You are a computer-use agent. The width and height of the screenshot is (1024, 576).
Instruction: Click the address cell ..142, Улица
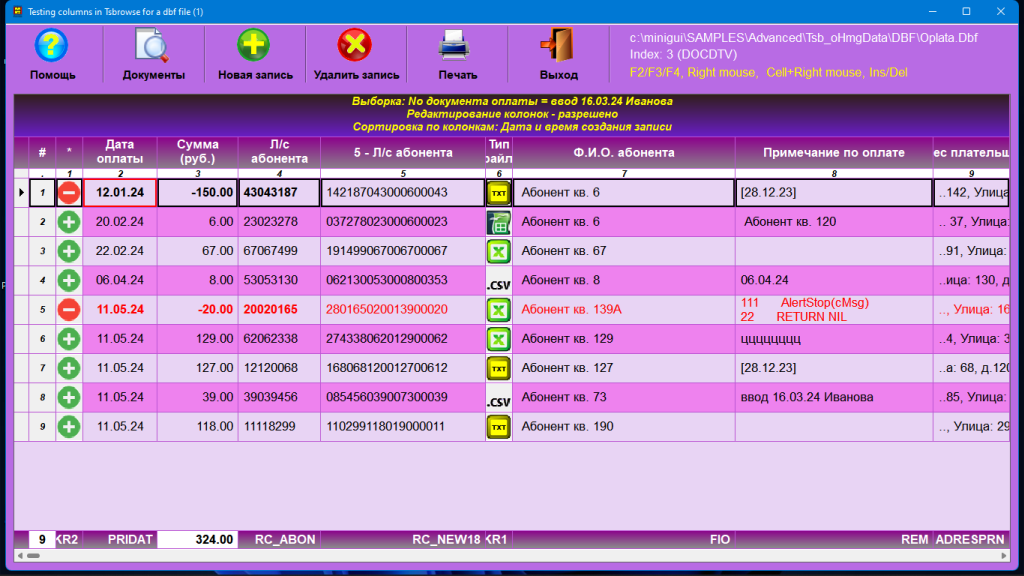tap(971, 193)
